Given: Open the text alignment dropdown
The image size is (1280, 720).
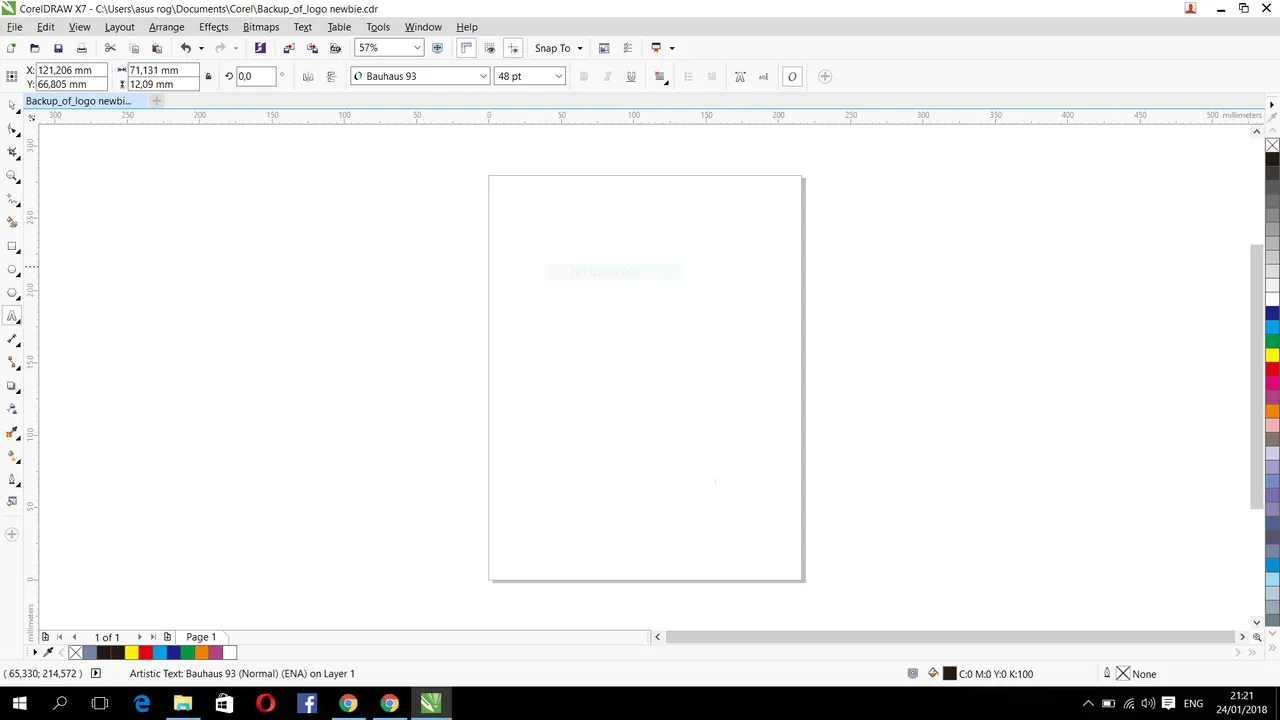Looking at the screenshot, I should (x=659, y=76).
